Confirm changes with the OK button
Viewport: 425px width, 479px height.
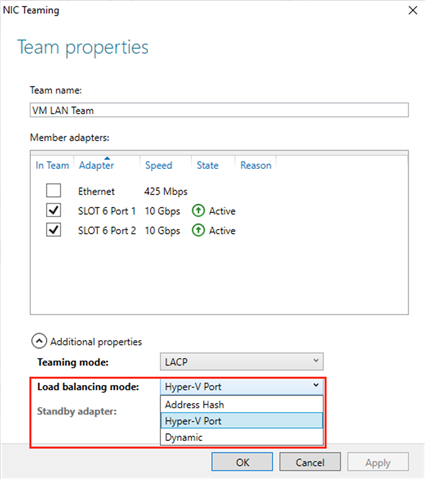point(242,462)
